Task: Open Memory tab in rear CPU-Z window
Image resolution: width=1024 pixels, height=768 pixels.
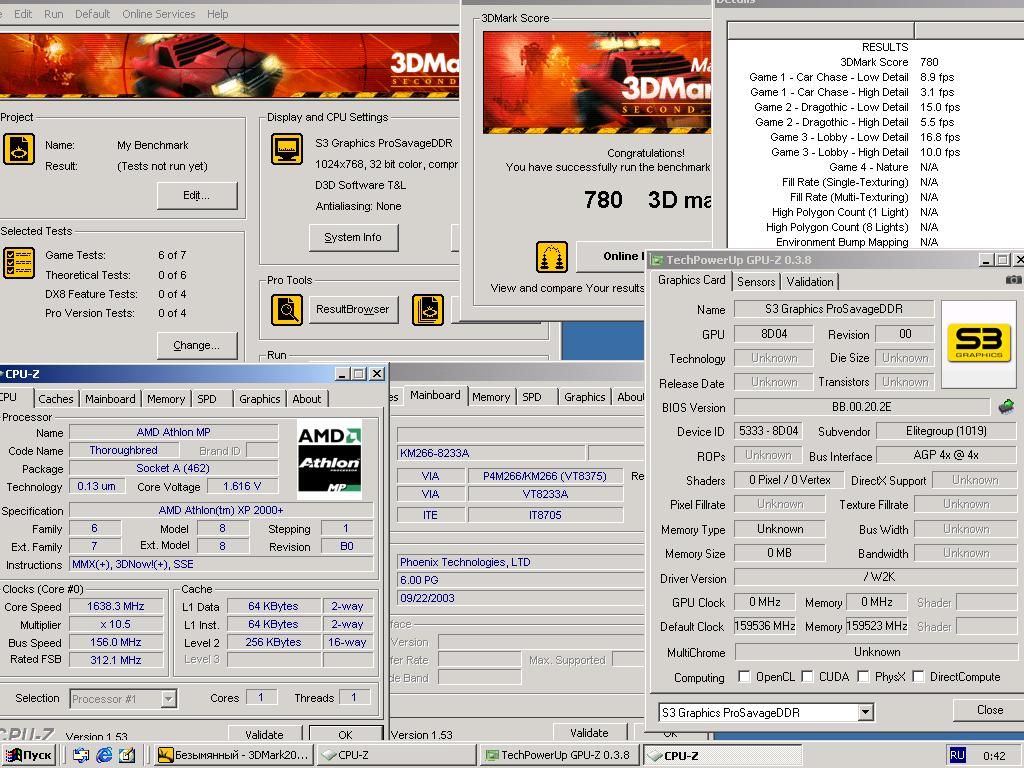Action: point(491,396)
